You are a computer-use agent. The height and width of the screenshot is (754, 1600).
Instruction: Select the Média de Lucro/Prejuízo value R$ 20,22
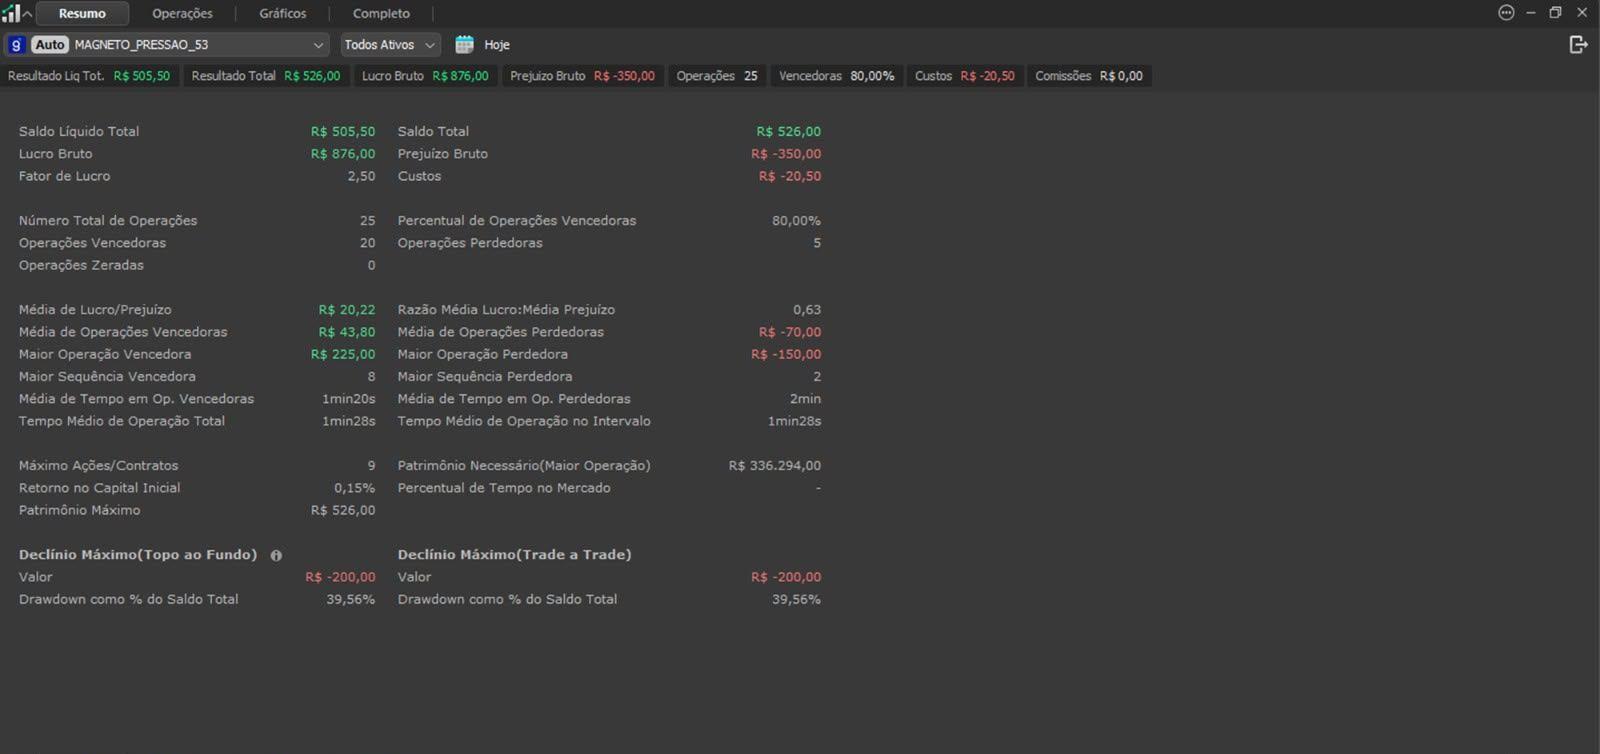pos(347,310)
